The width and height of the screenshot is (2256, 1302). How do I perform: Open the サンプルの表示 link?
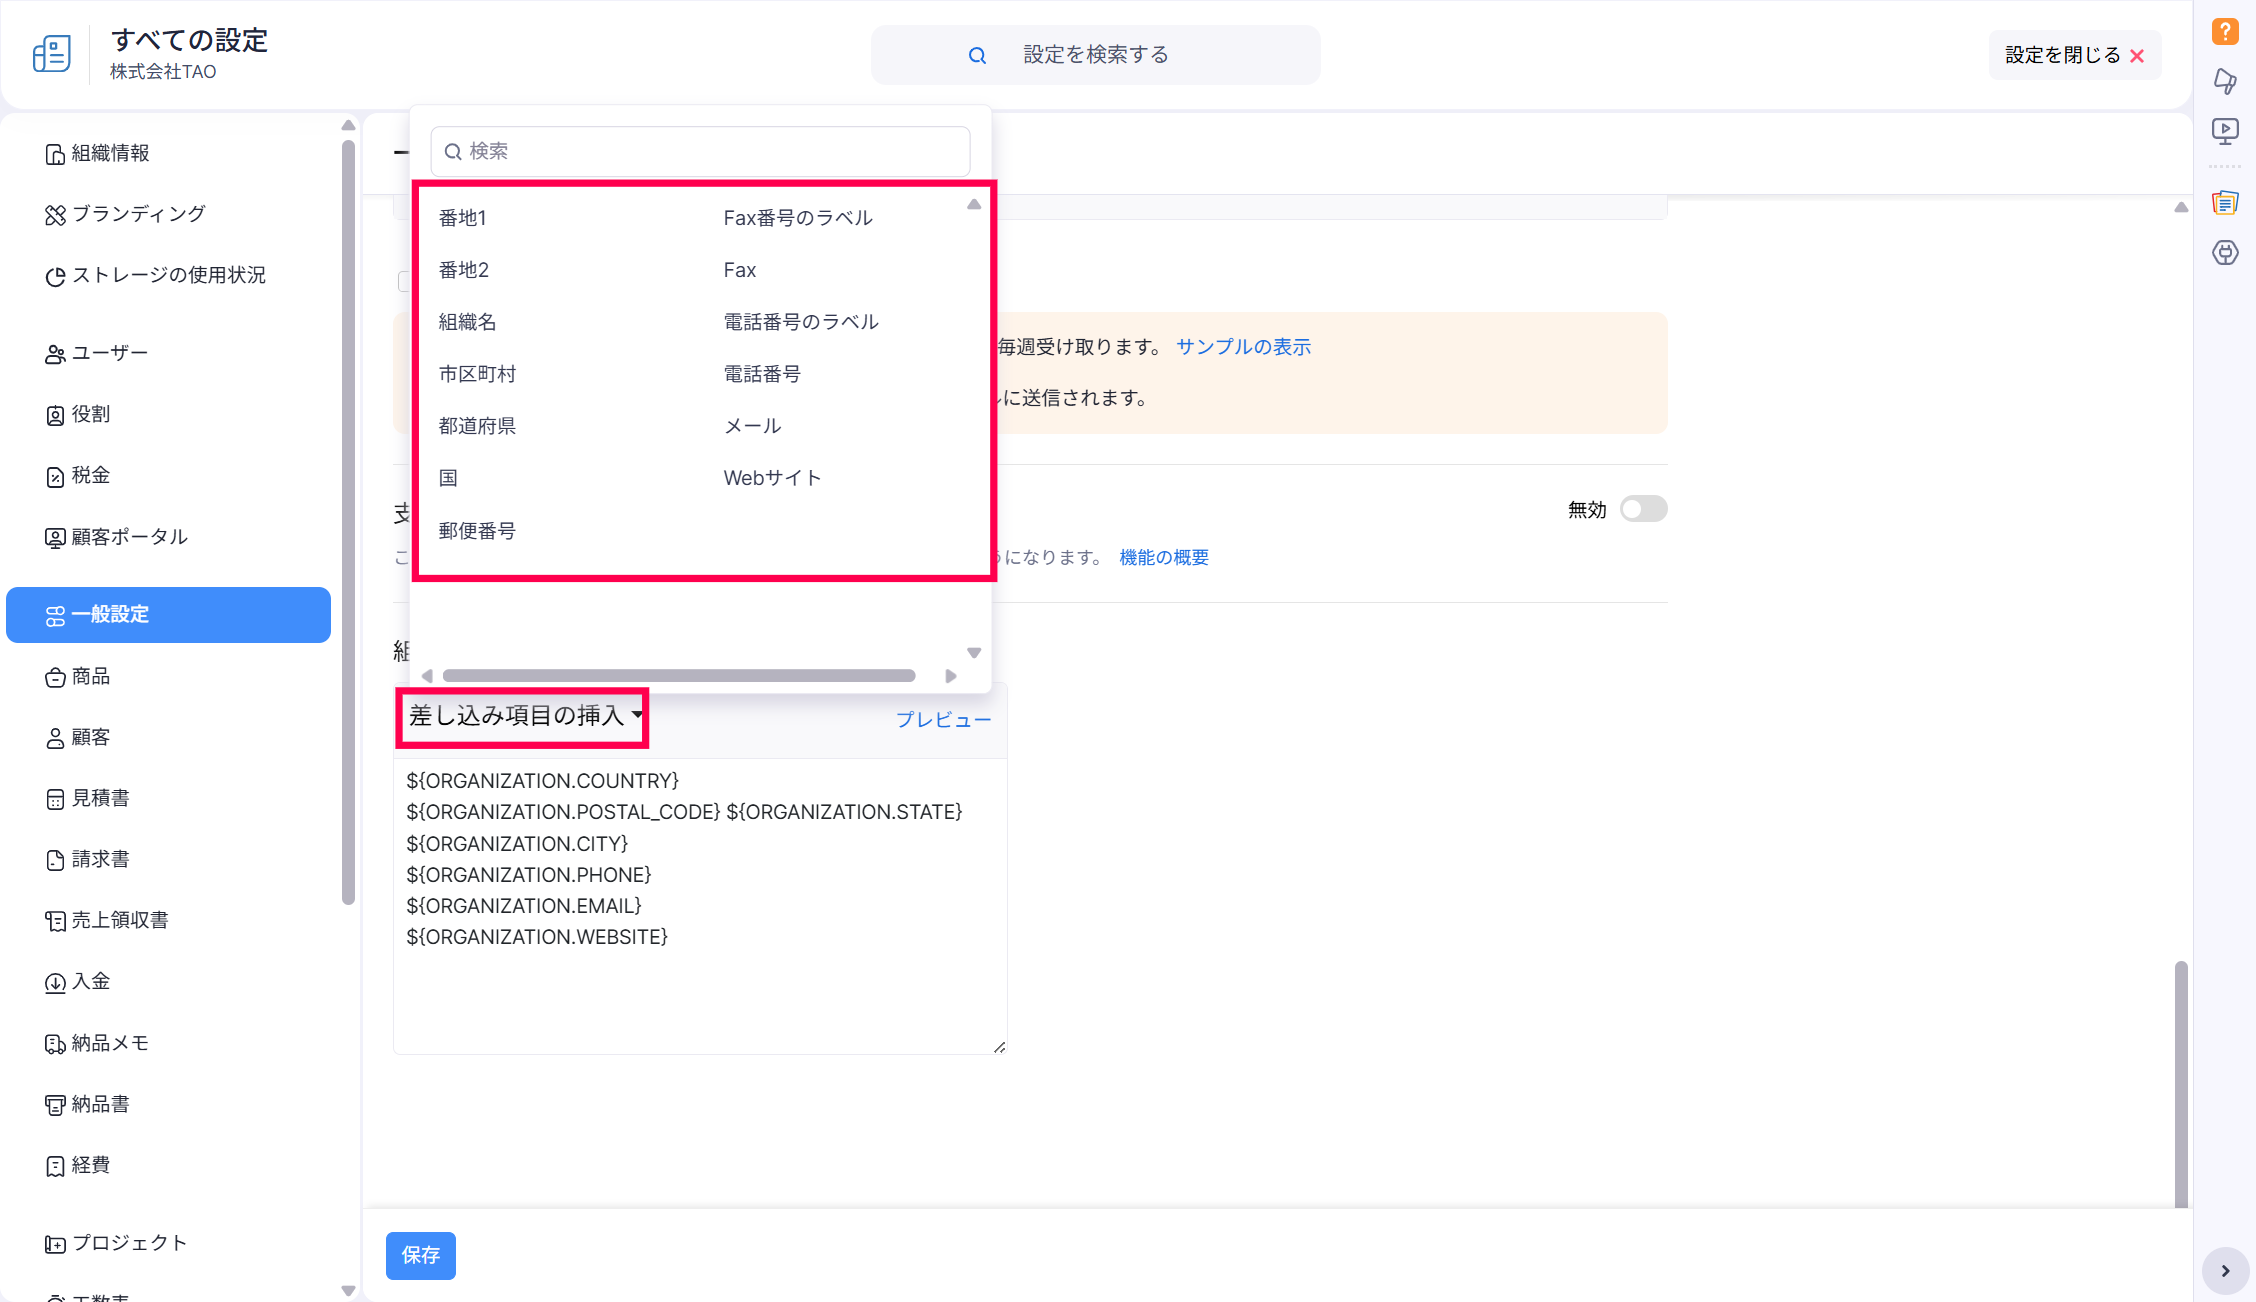pos(1242,347)
